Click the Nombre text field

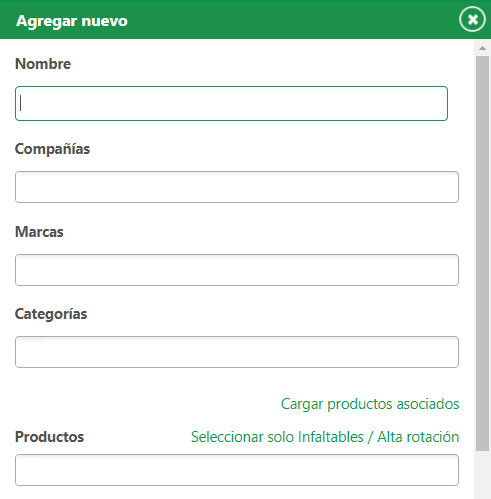point(231,103)
